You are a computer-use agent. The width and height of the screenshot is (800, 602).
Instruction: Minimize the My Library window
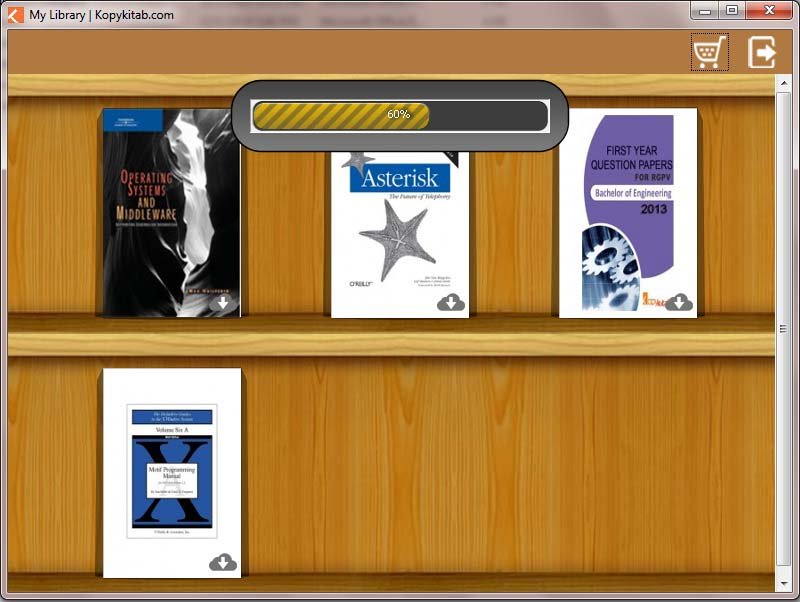click(x=705, y=11)
